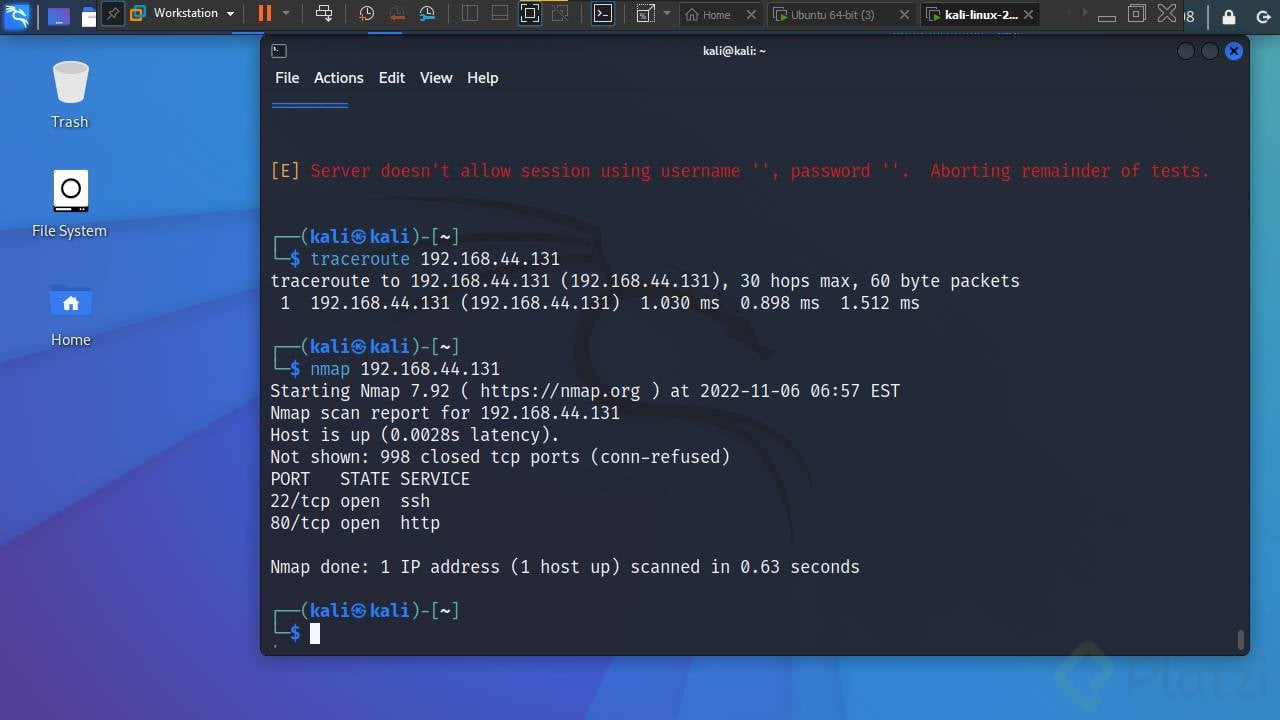Click the '80/tcp open http' output row
This screenshot has height=720, width=1280.
355,523
